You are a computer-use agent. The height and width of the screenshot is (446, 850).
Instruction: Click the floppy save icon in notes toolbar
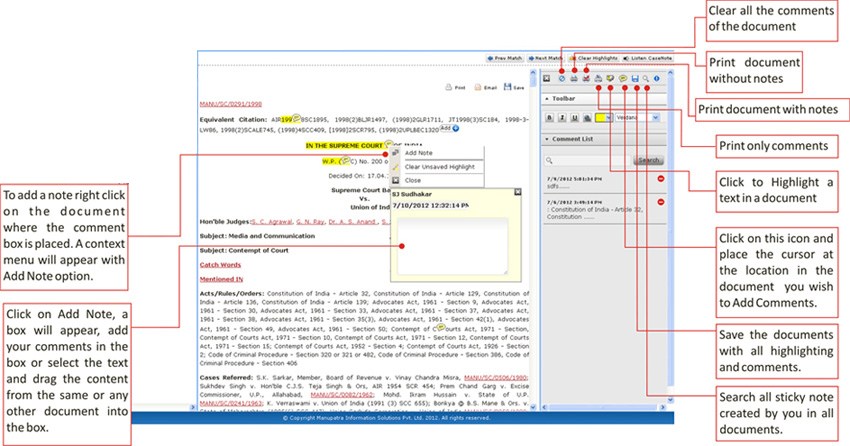tap(635, 79)
